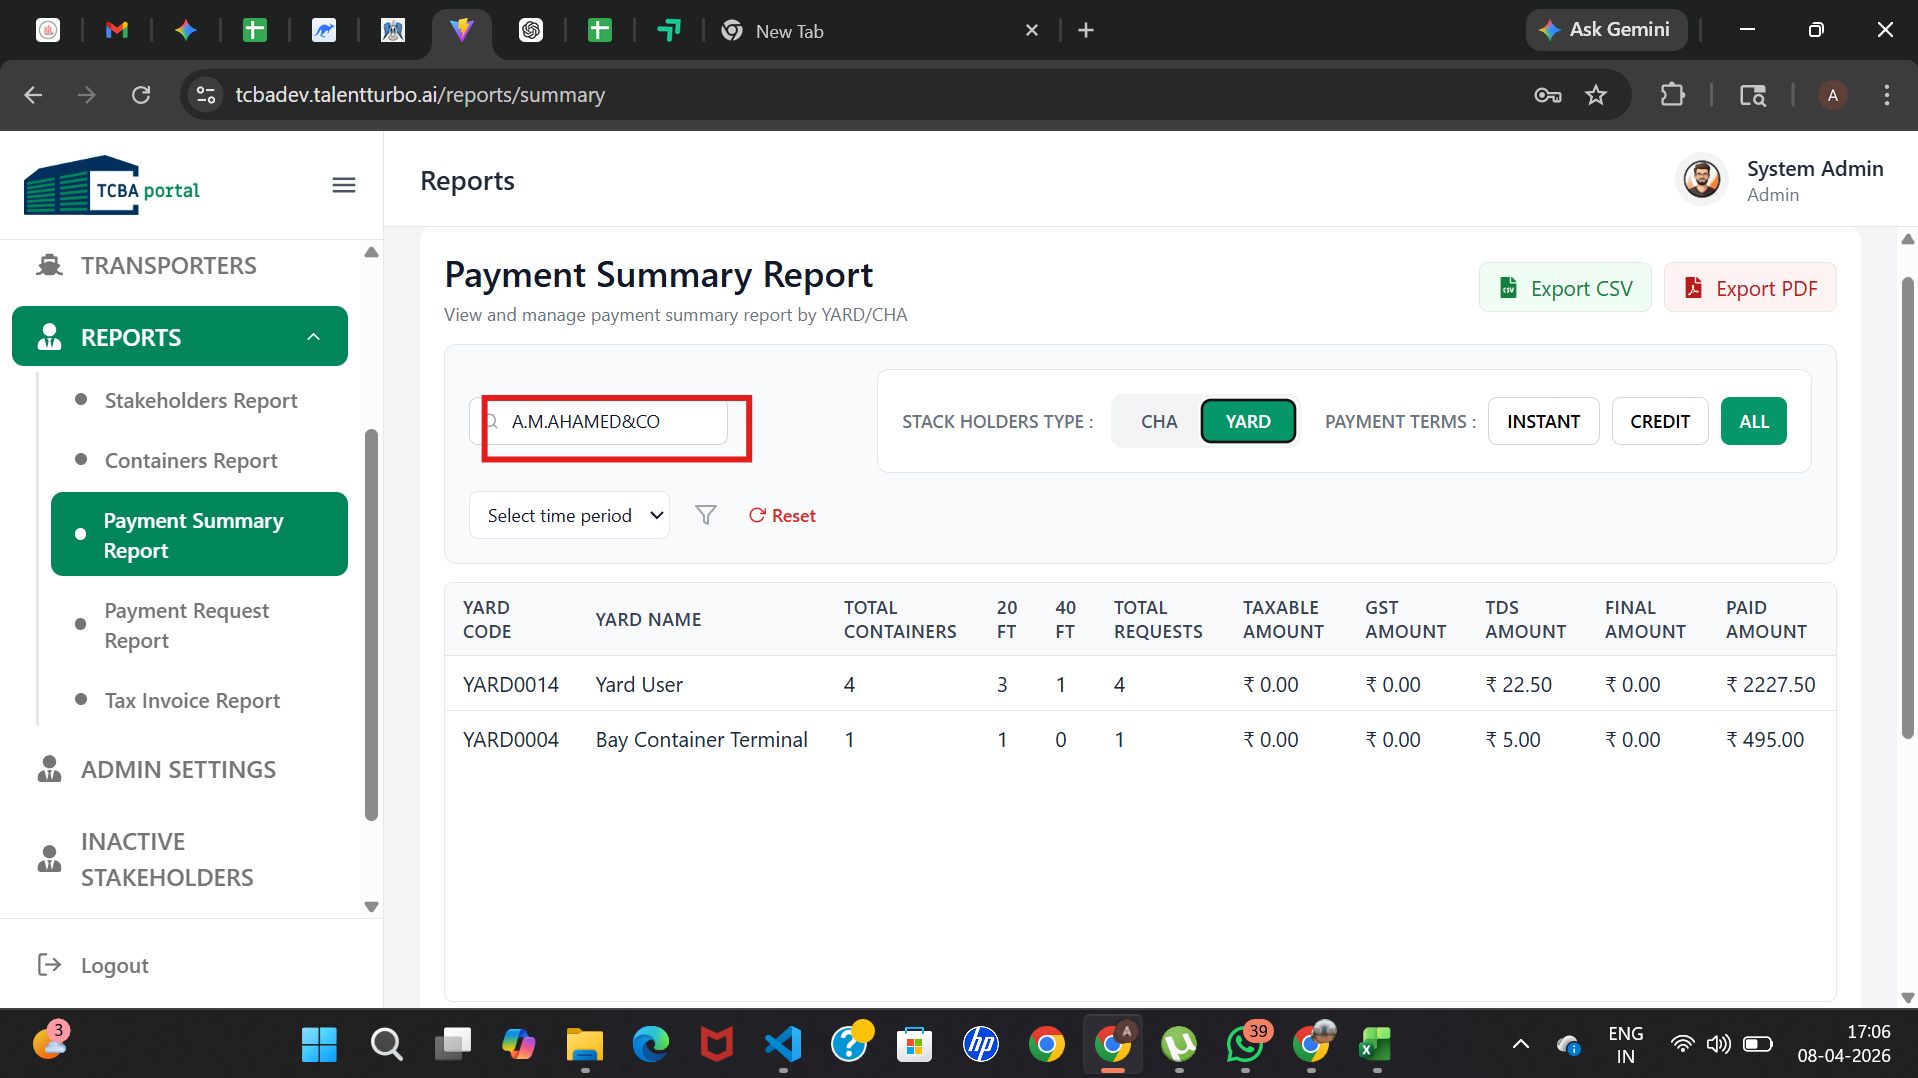Click the funnel filter icon
This screenshot has height=1078, width=1918.
706,515
